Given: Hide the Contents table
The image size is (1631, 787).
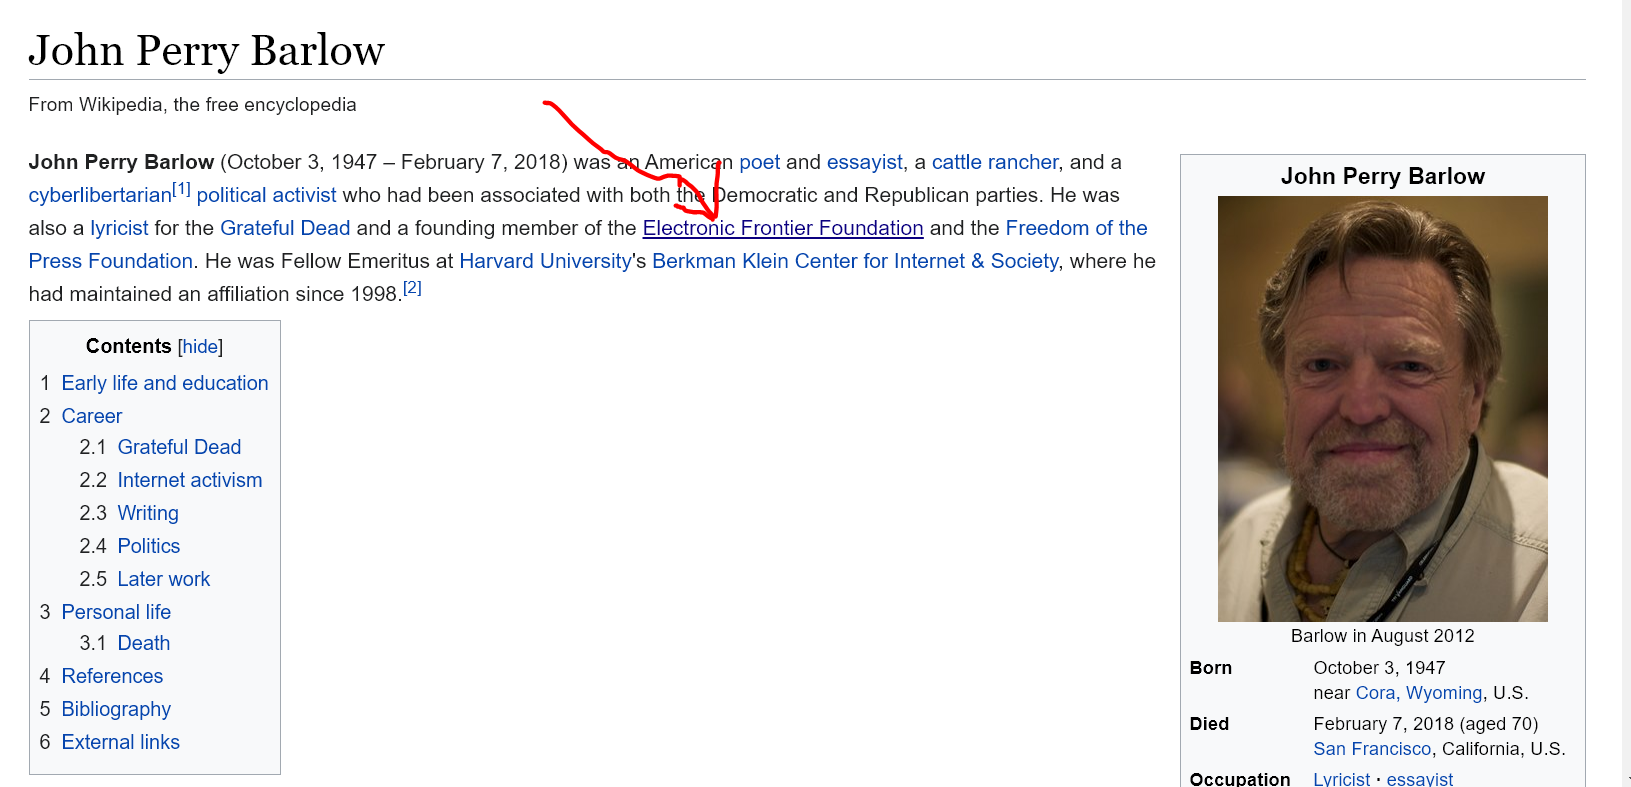Looking at the screenshot, I should [200, 347].
